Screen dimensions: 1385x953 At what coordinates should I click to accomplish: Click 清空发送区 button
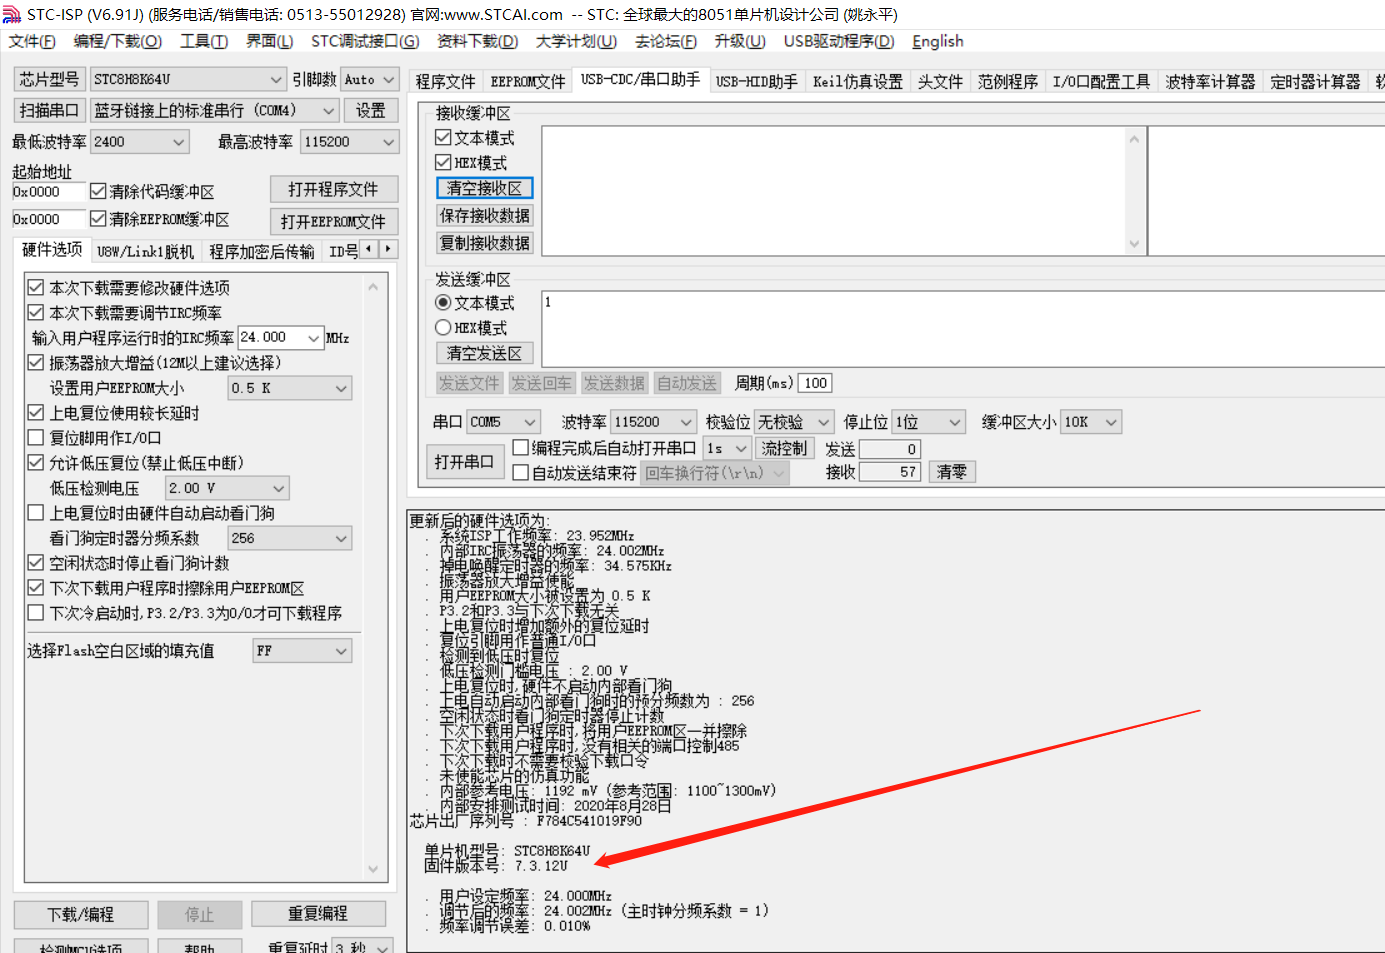click(x=485, y=353)
